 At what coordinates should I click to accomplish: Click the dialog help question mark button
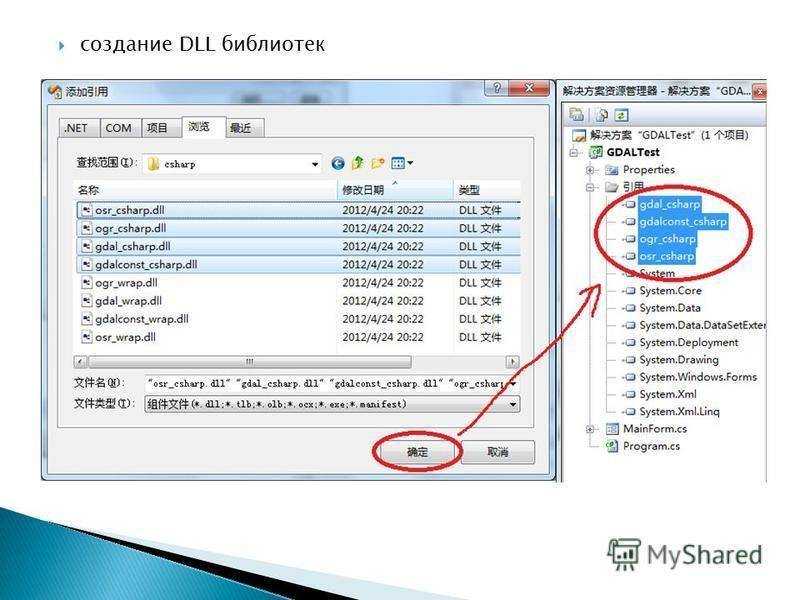point(497,89)
